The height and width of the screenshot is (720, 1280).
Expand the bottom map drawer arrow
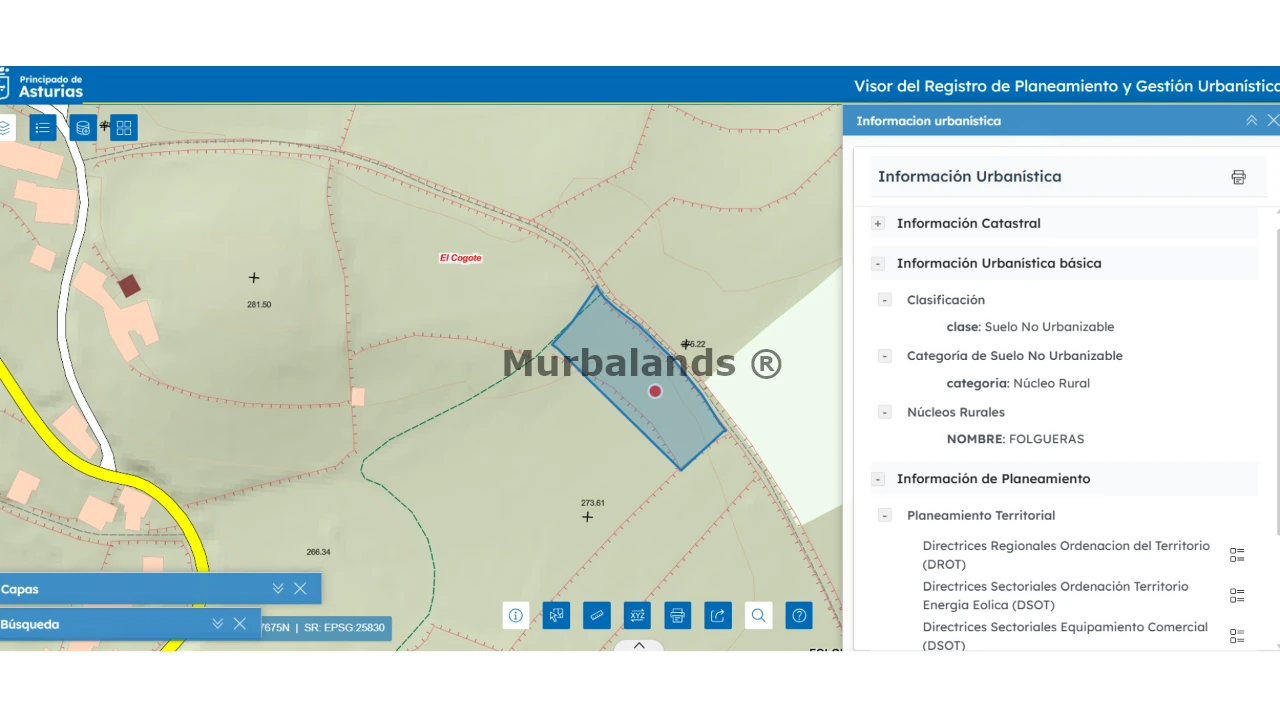pos(640,646)
